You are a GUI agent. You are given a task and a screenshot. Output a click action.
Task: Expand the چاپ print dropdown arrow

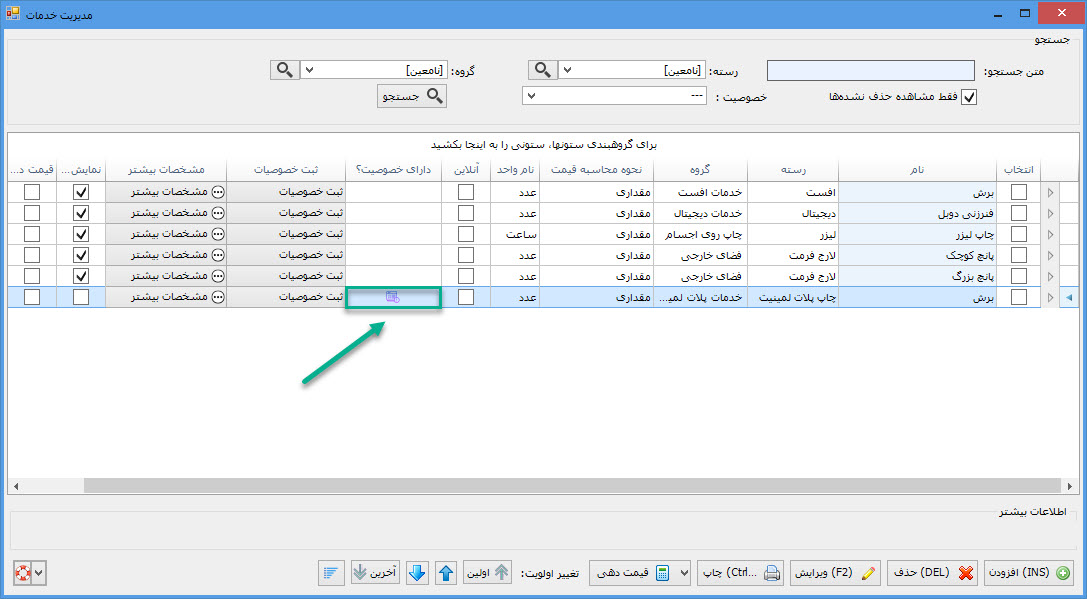pos(684,573)
